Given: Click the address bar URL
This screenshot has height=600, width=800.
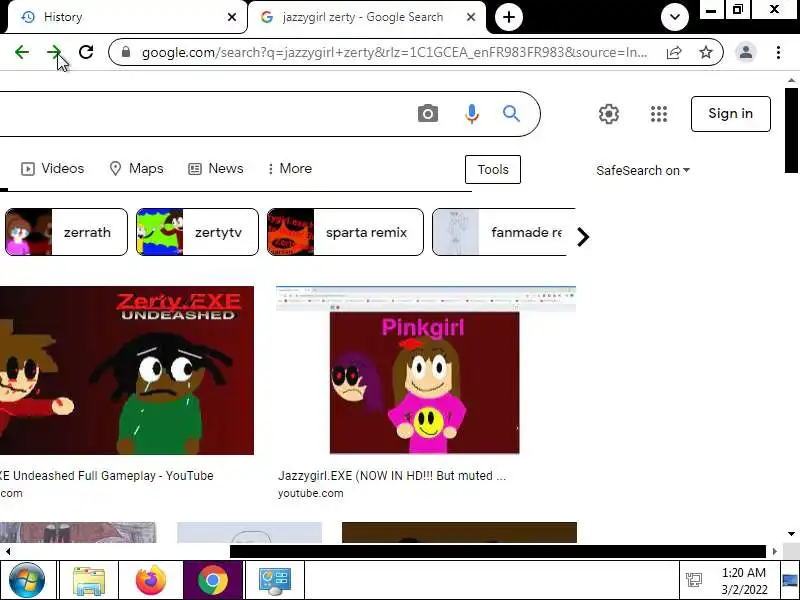Looking at the screenshot, I should point(394,52).
